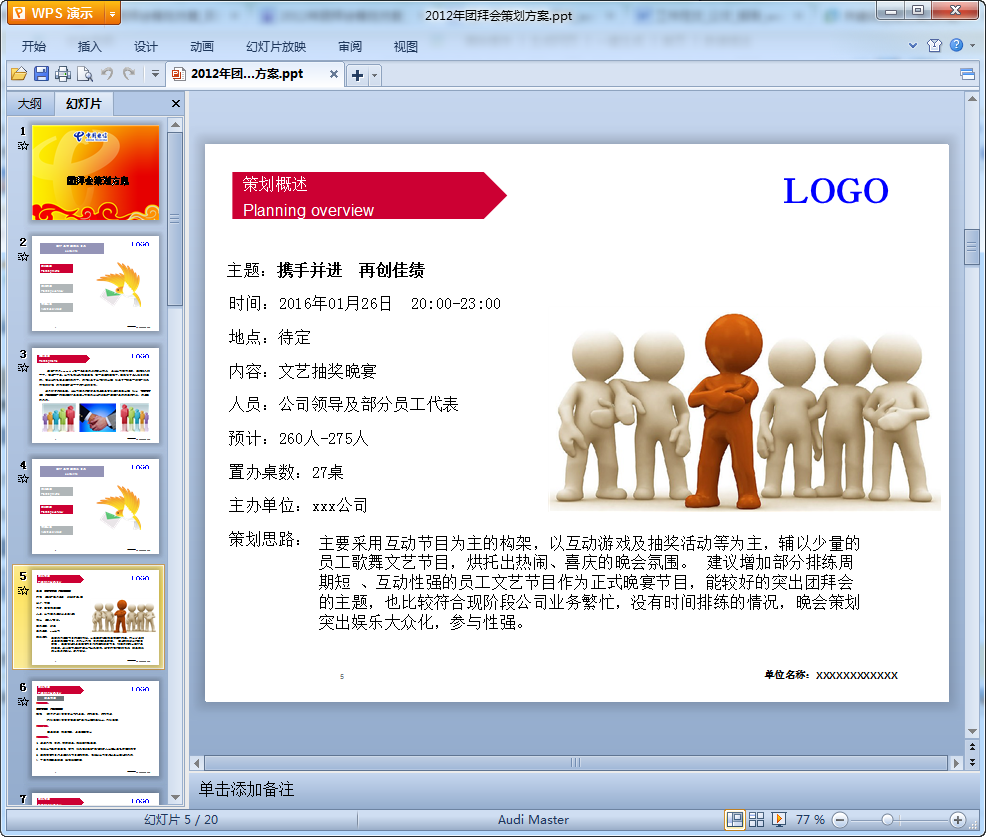Expand the Help dropdown arrow
The height and width of the screenshot is (837, 986).
[973, 45]
